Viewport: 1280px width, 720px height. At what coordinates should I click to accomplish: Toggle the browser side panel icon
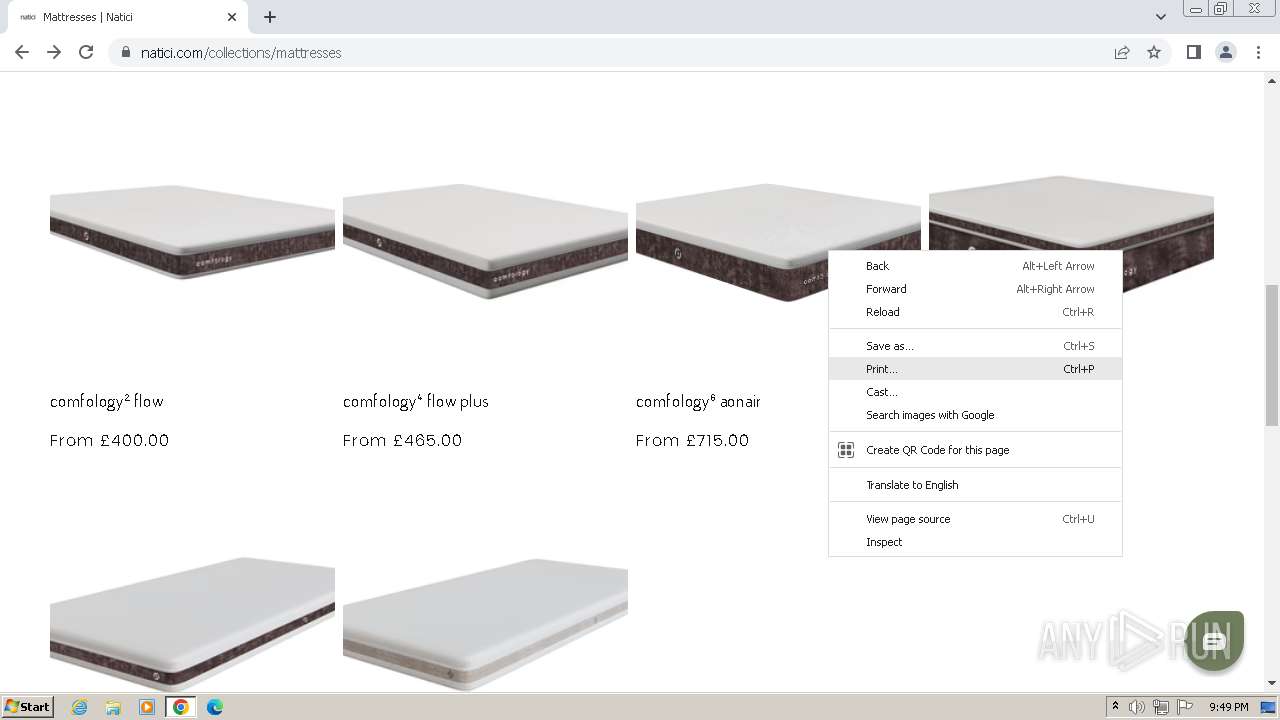(x=1193, y=52)
